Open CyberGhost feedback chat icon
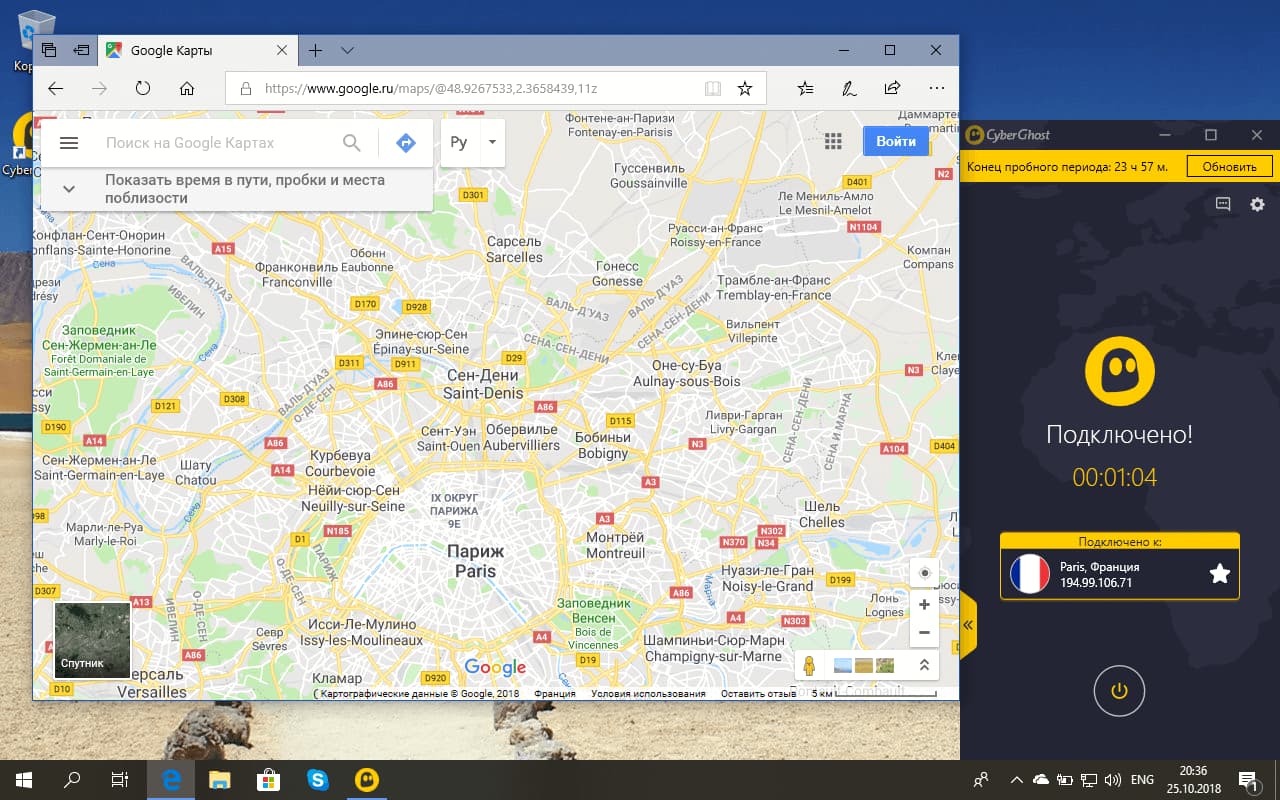 (1223, 204)
